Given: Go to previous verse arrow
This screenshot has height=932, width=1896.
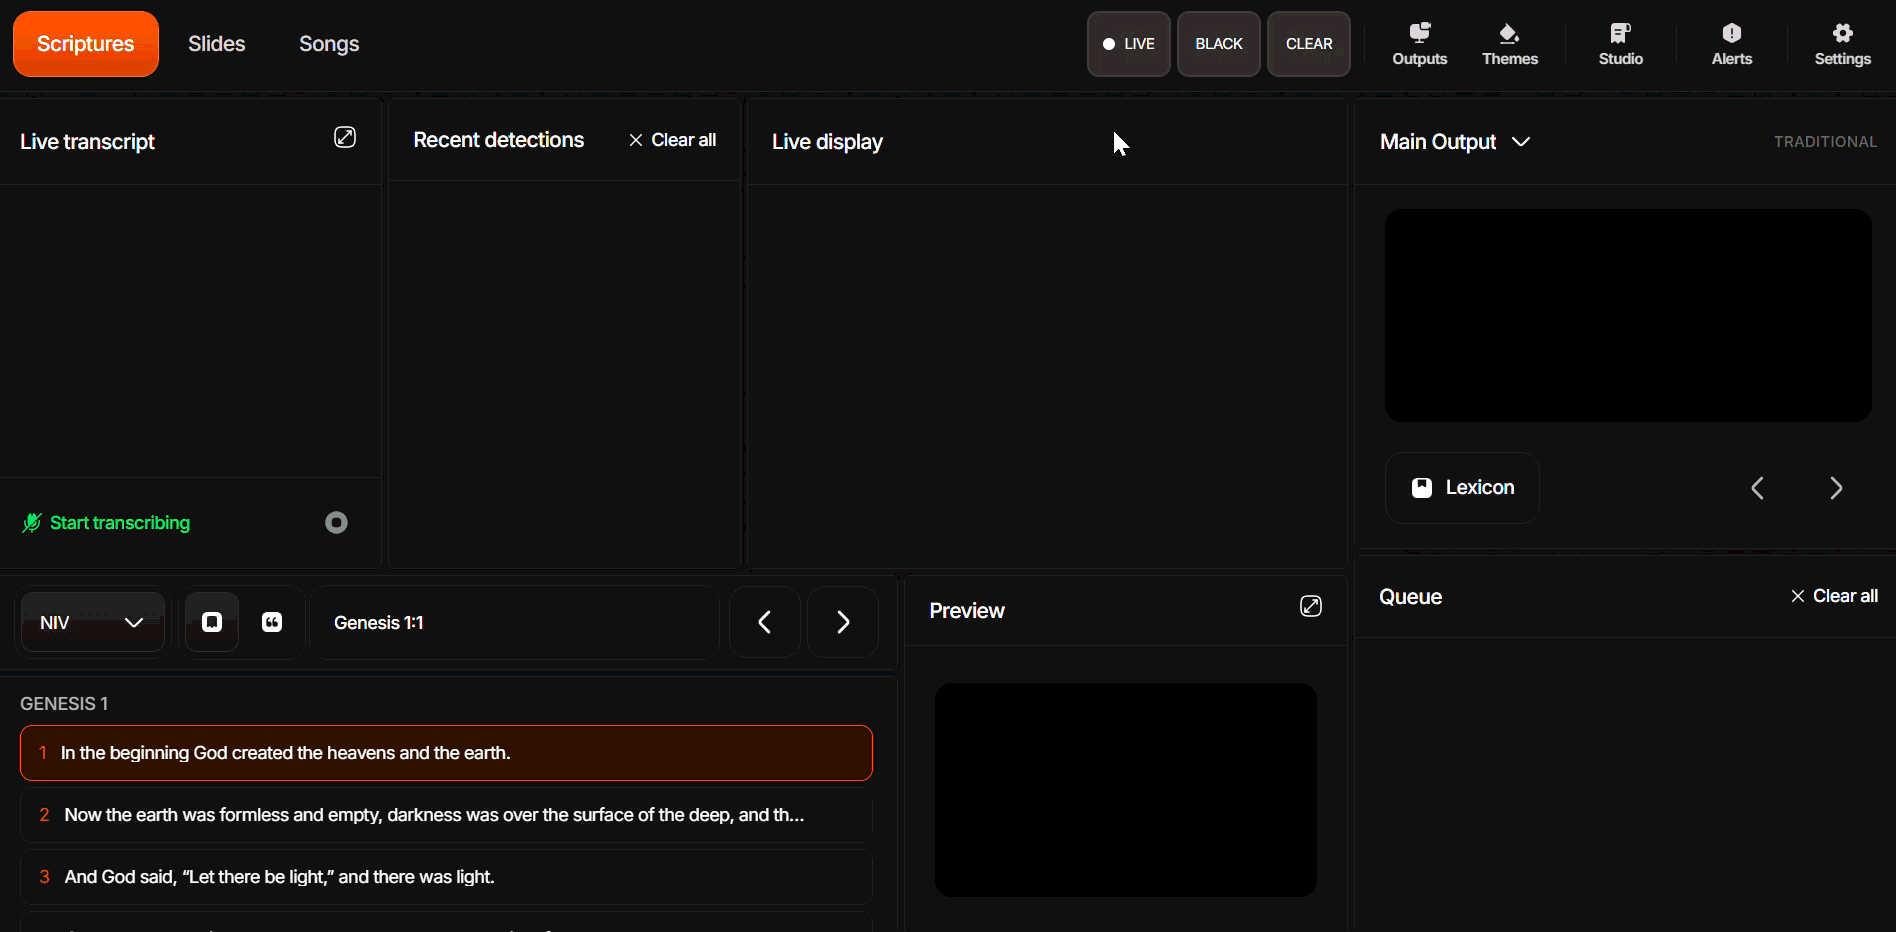Looking at the screenshot, I should pos(765,622).
